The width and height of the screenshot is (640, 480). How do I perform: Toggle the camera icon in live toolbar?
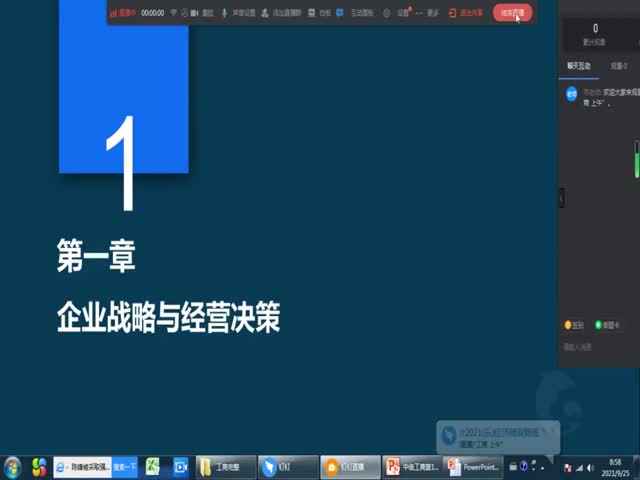195,13
